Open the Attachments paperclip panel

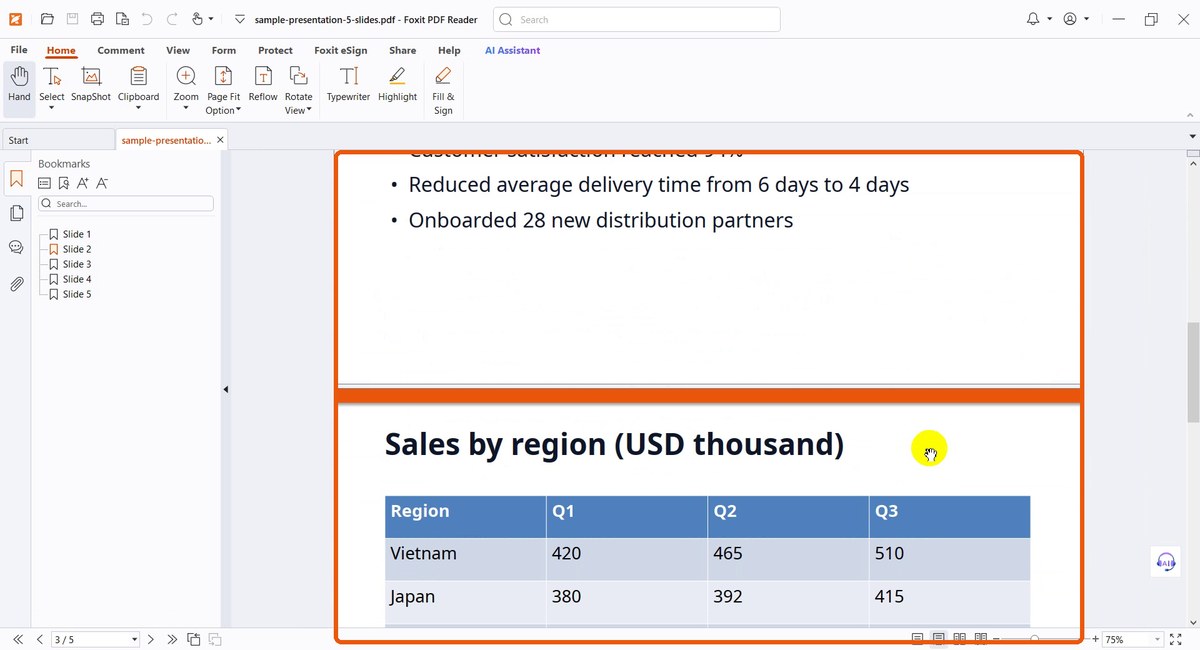coord(16,284)
